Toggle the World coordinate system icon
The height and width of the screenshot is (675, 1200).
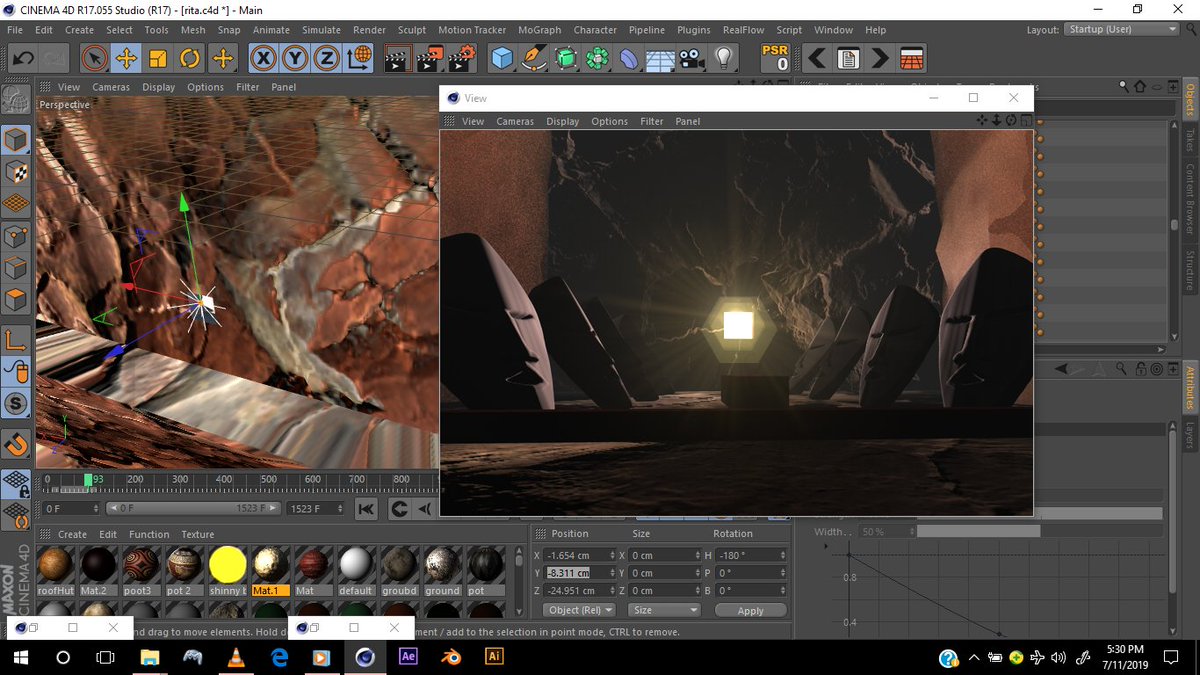(x=359, y=58)
